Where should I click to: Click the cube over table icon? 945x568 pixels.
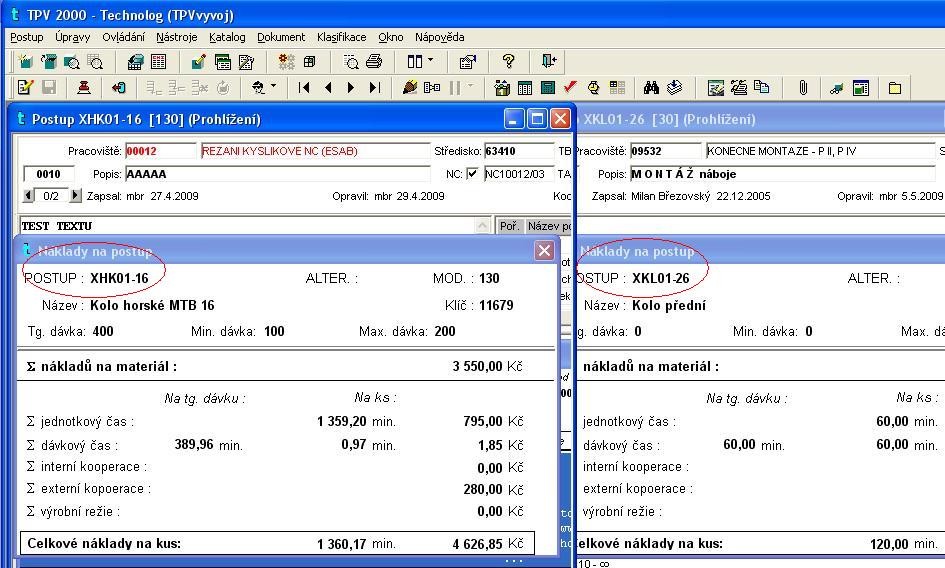(136, 62)
